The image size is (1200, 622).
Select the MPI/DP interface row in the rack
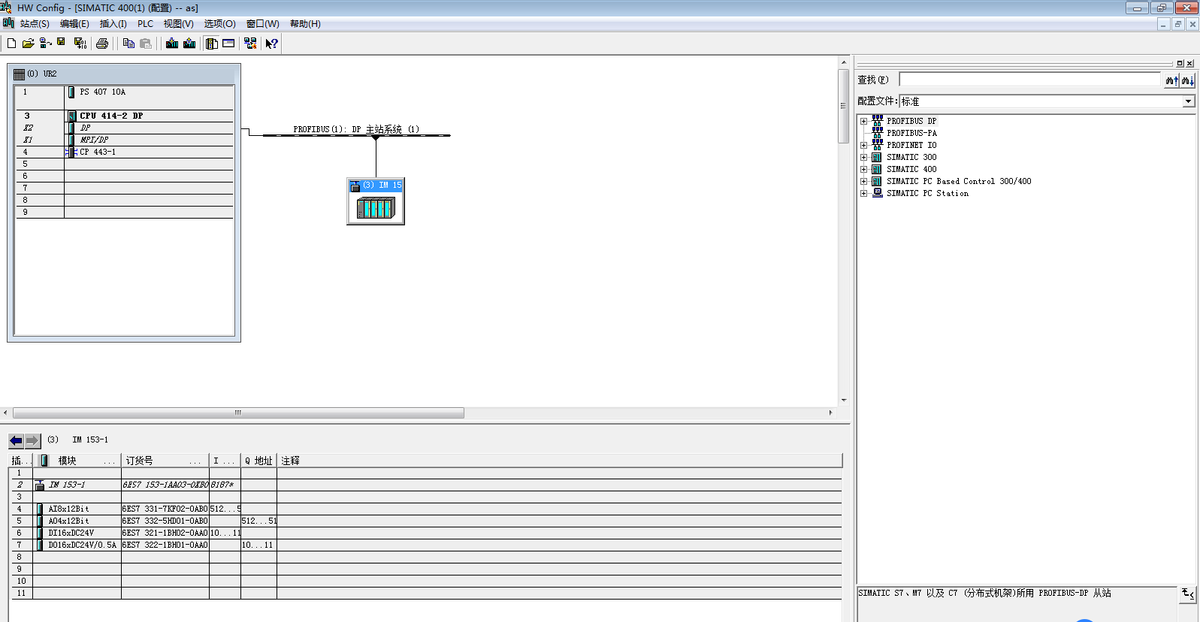pos(122,139)
